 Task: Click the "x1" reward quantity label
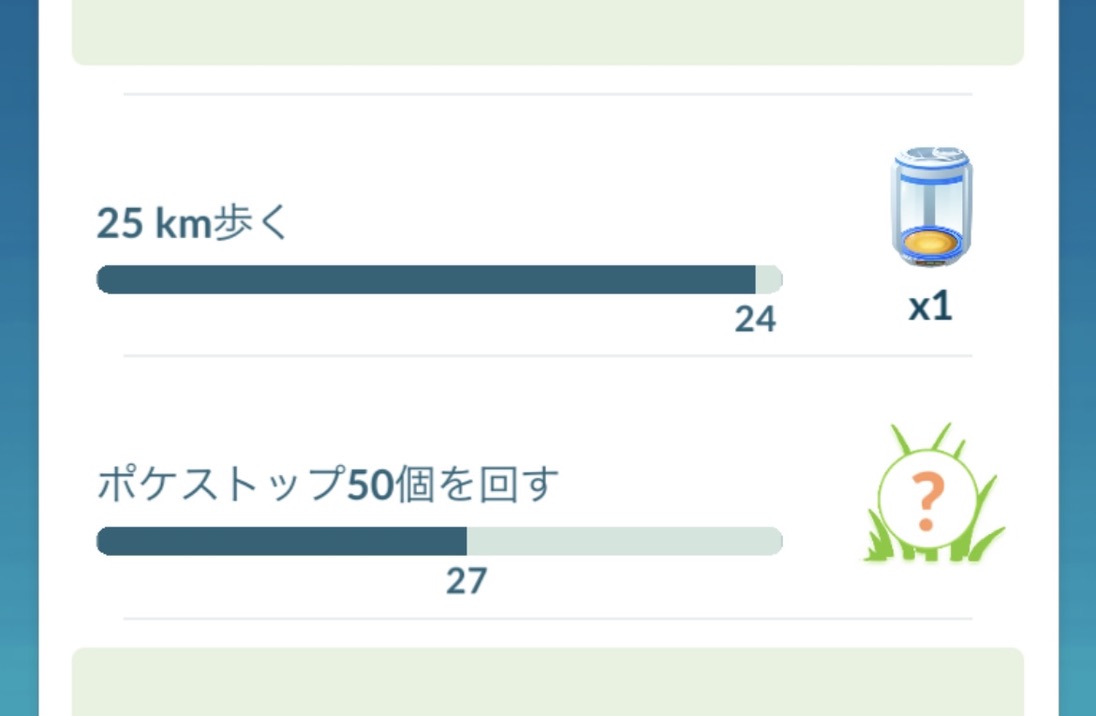930,308
